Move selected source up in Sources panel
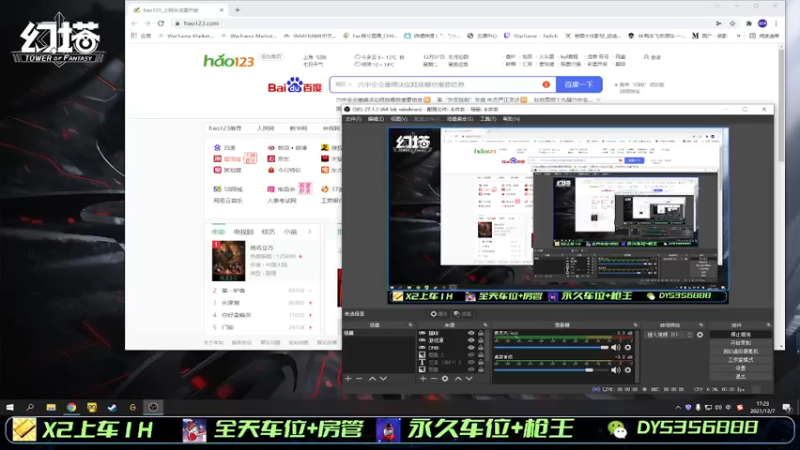 tap(458, 379)
